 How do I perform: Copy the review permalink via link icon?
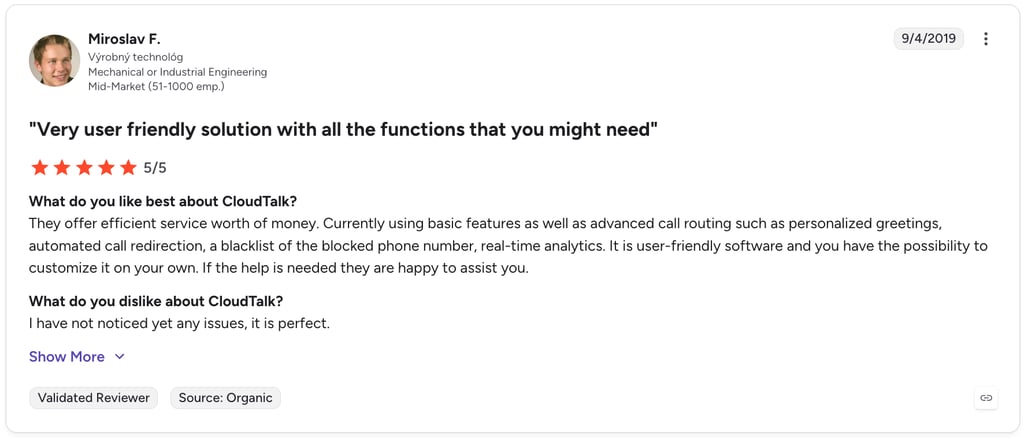(x=986, y=397)
